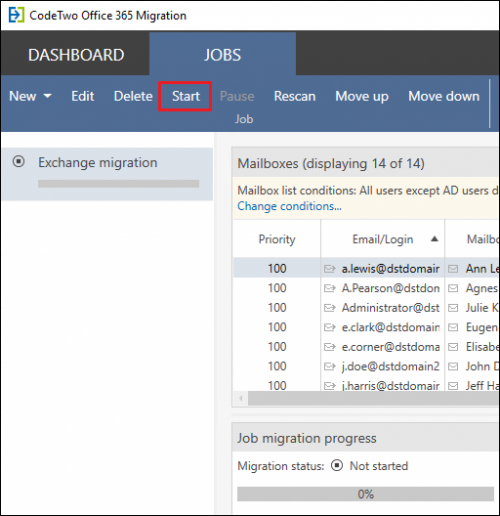
Task: Click the mailbox list horizontal scrollbar
Action: (373, 398)
